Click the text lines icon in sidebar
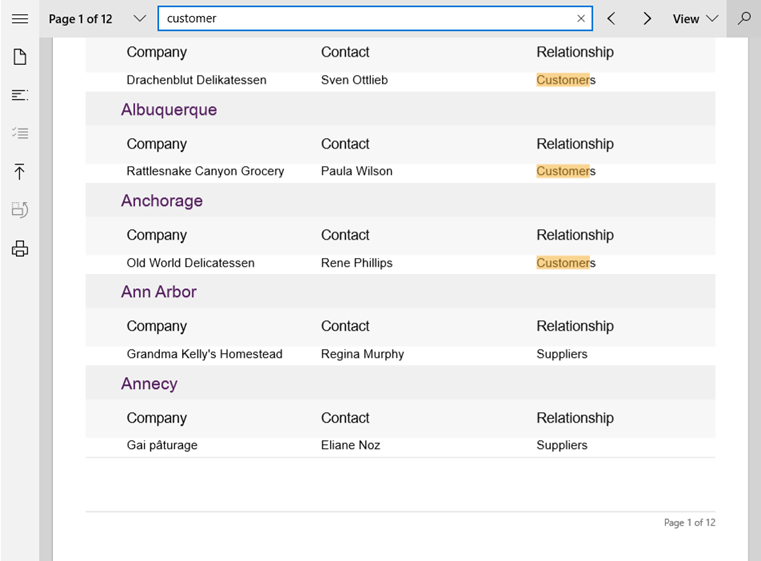 (19, 95)
